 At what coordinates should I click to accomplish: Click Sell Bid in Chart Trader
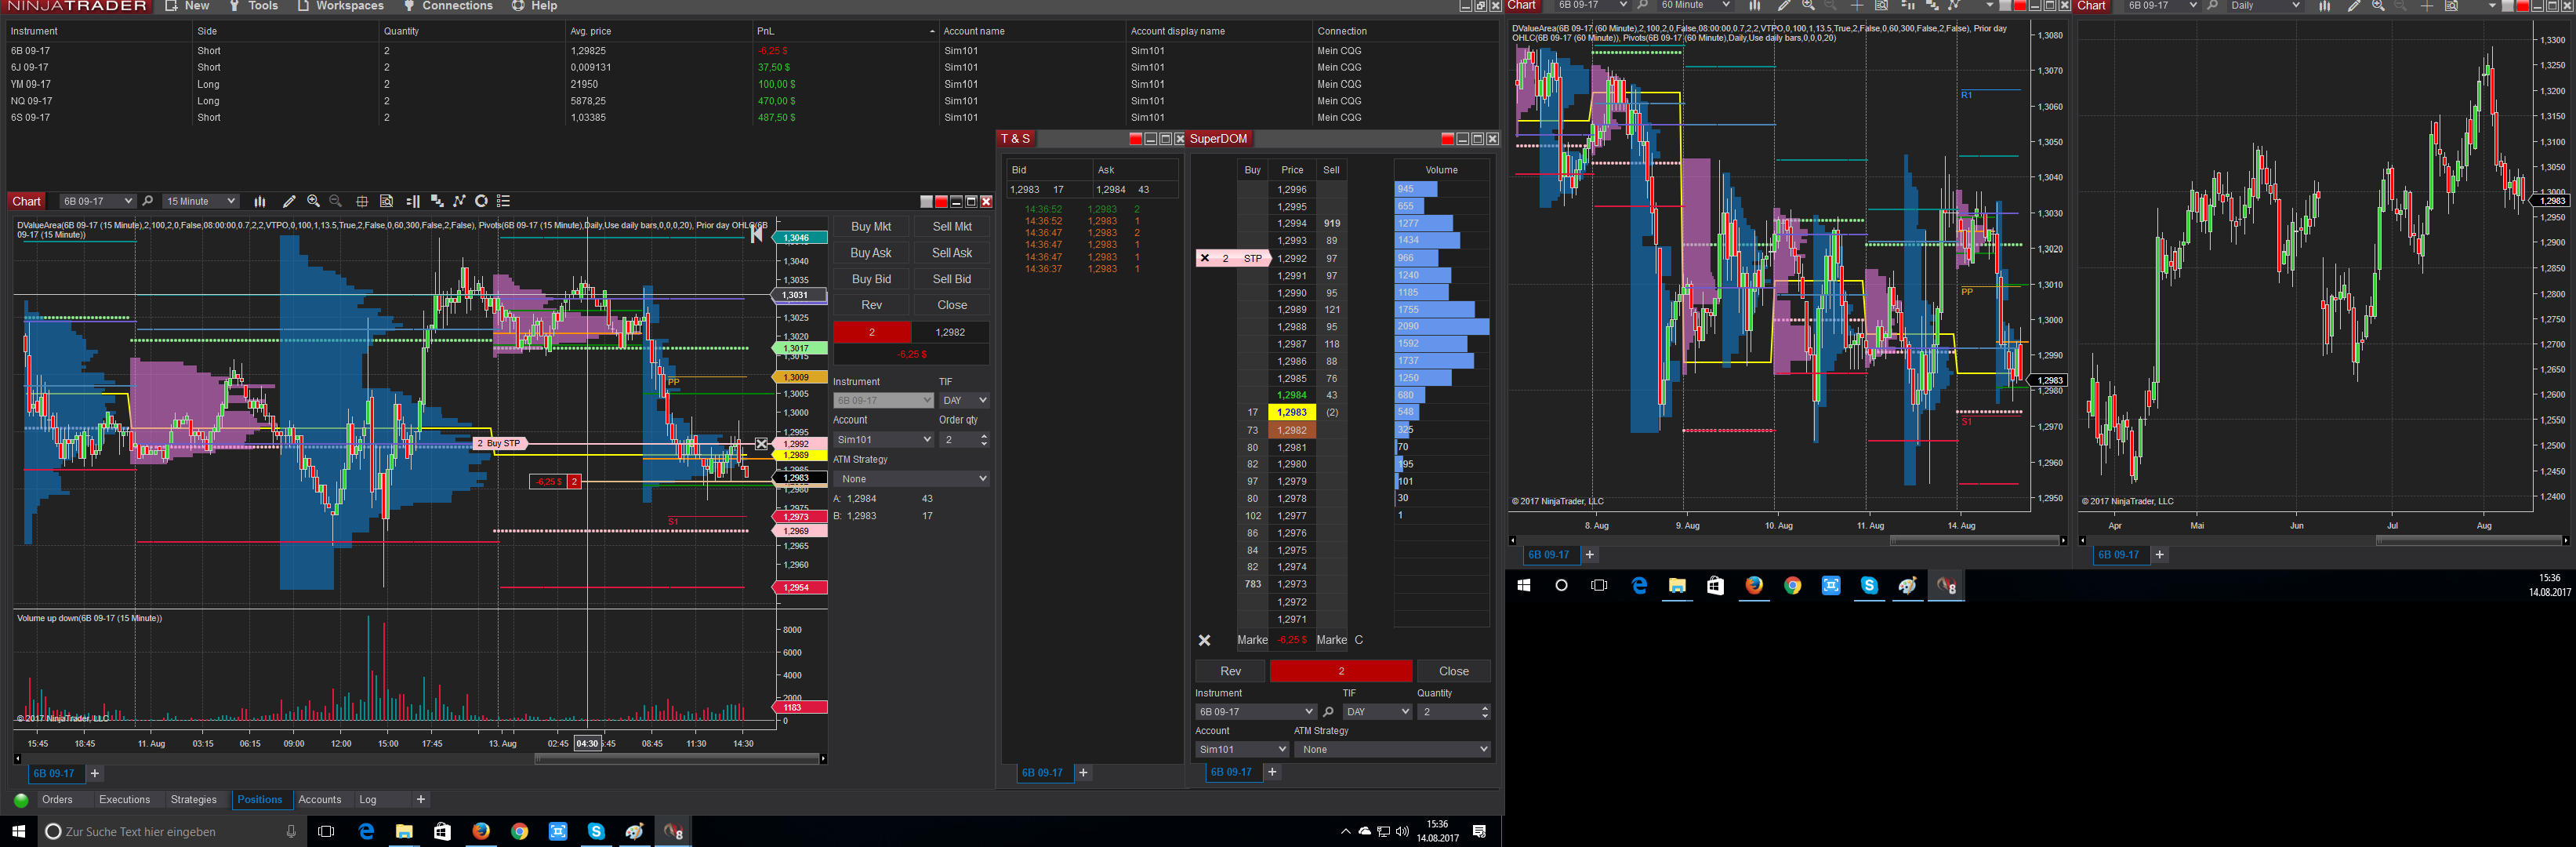pyautogui.click(x=952, y=279)
